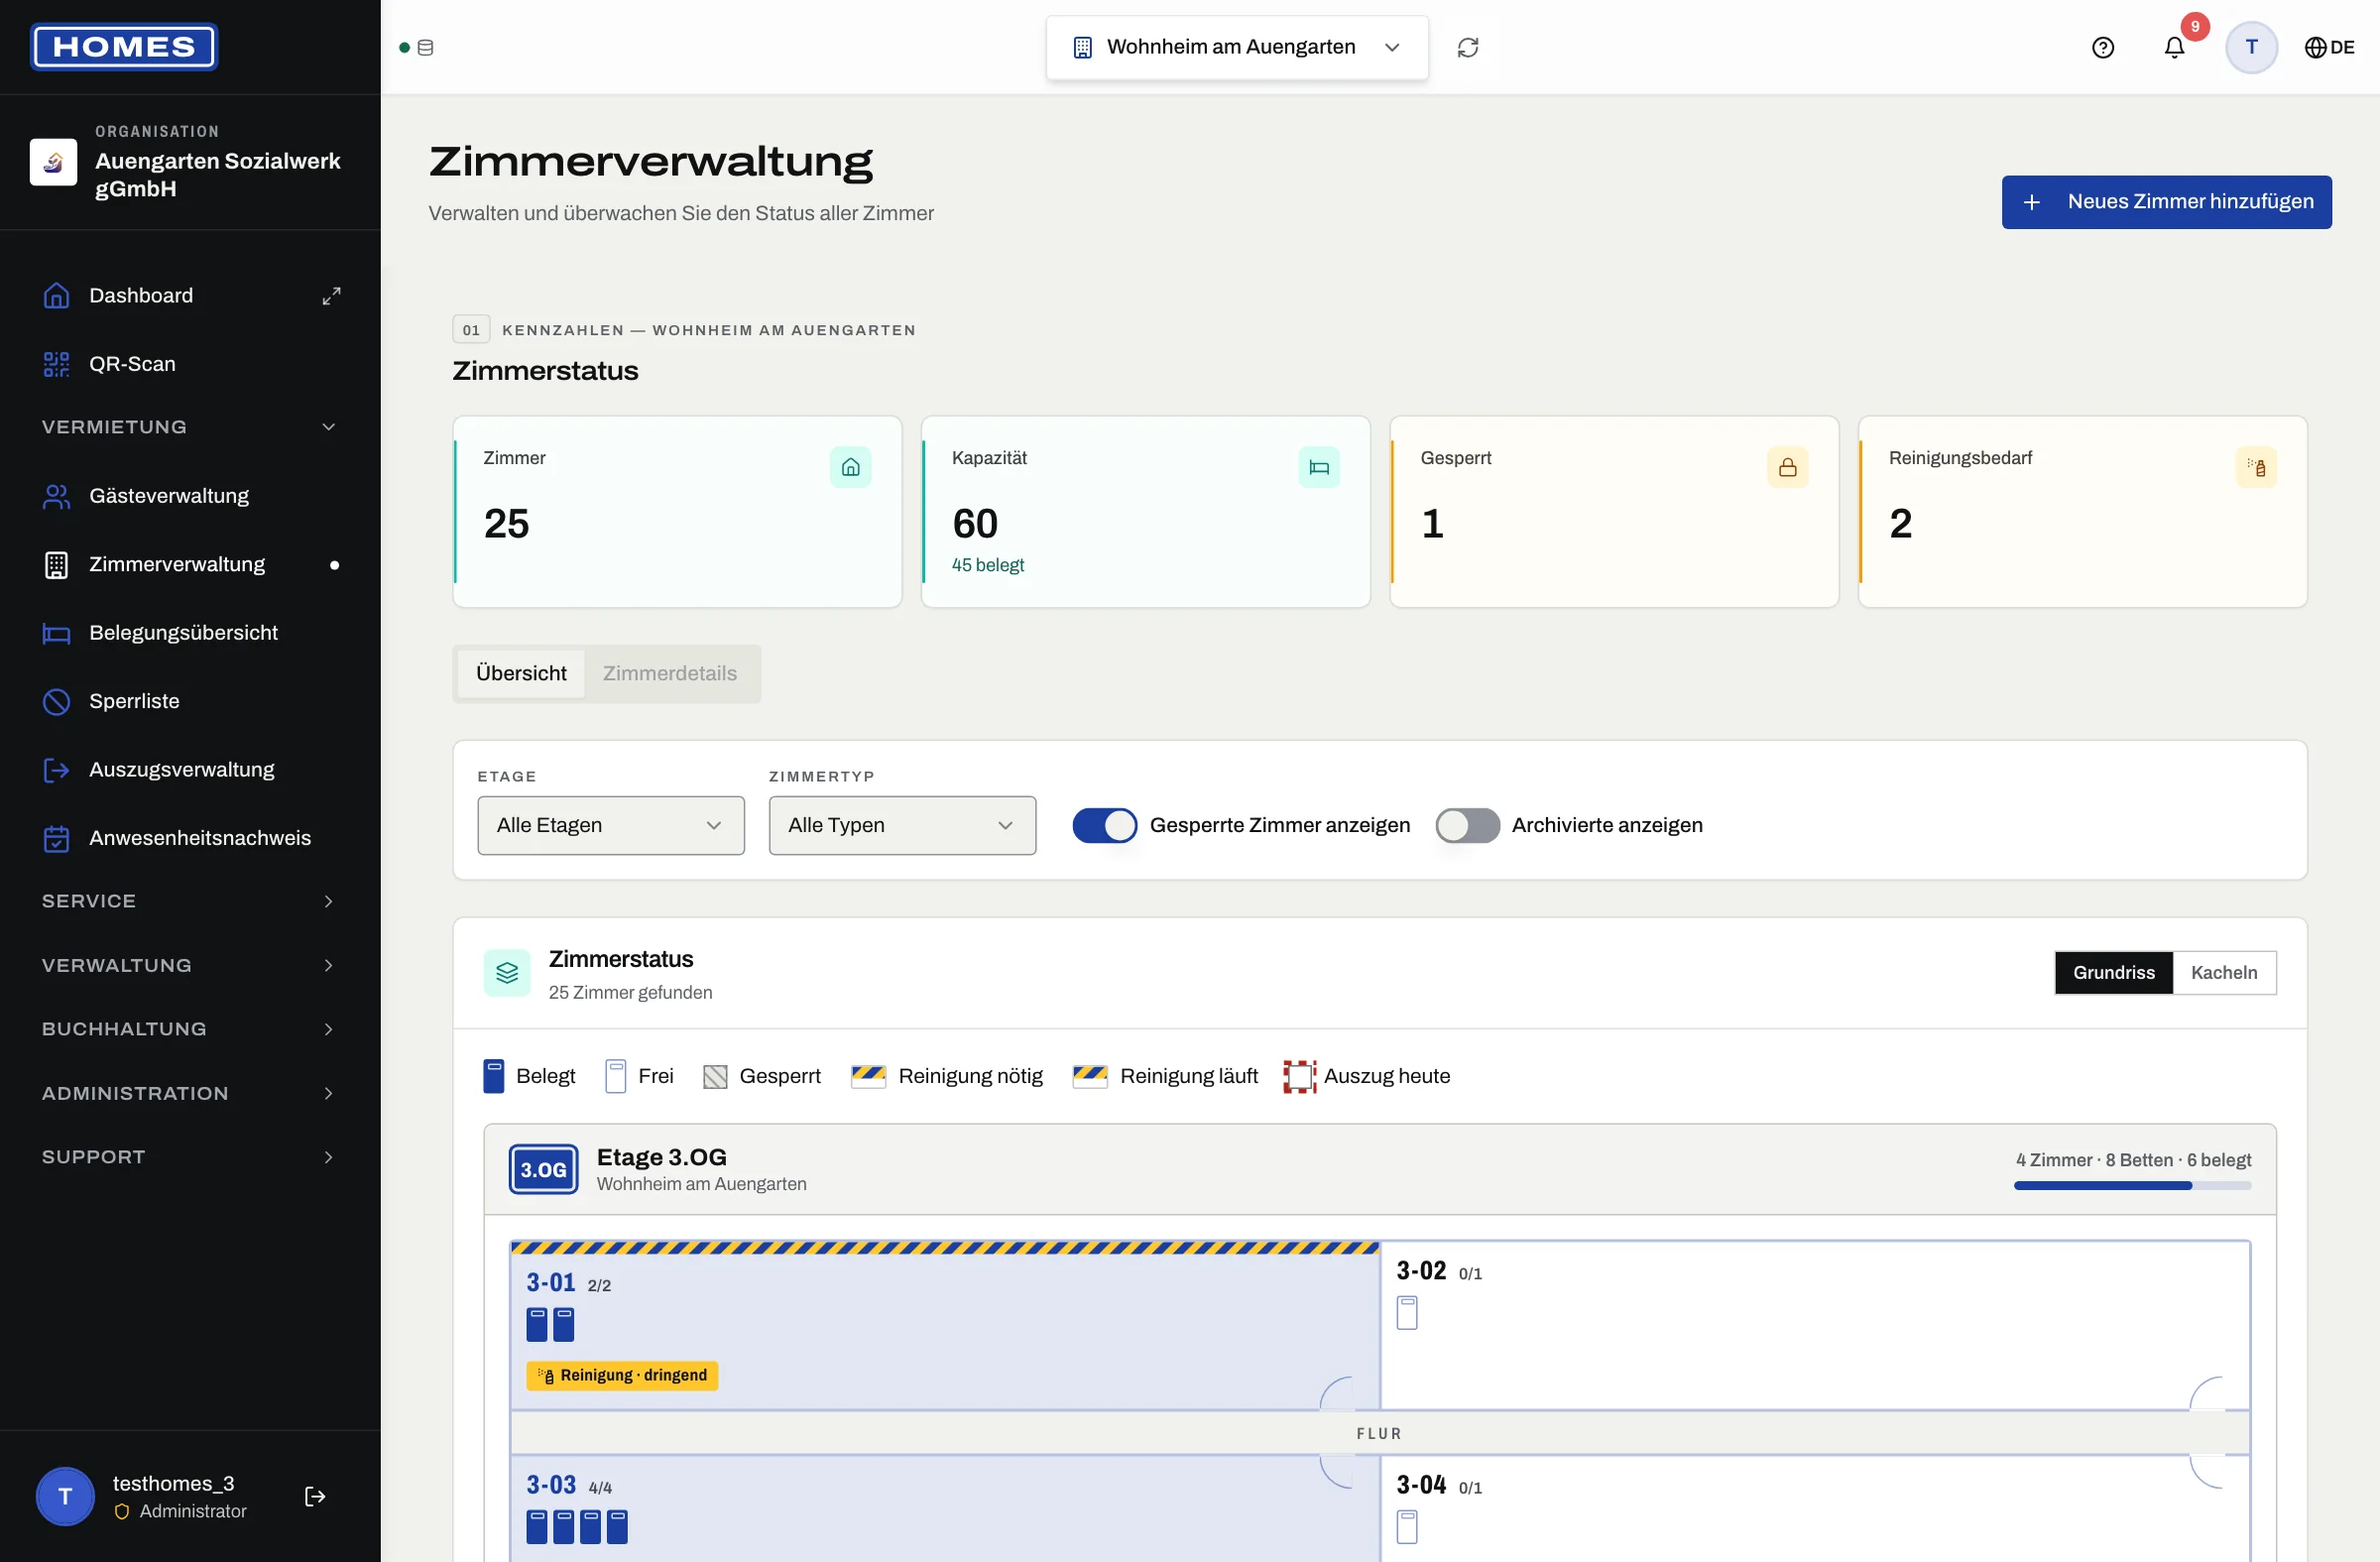The width and height of the screenshot is (2380, 1562).
Task: Click the Belegungsübersicht bed icon
Action: (x=56, y=633)
